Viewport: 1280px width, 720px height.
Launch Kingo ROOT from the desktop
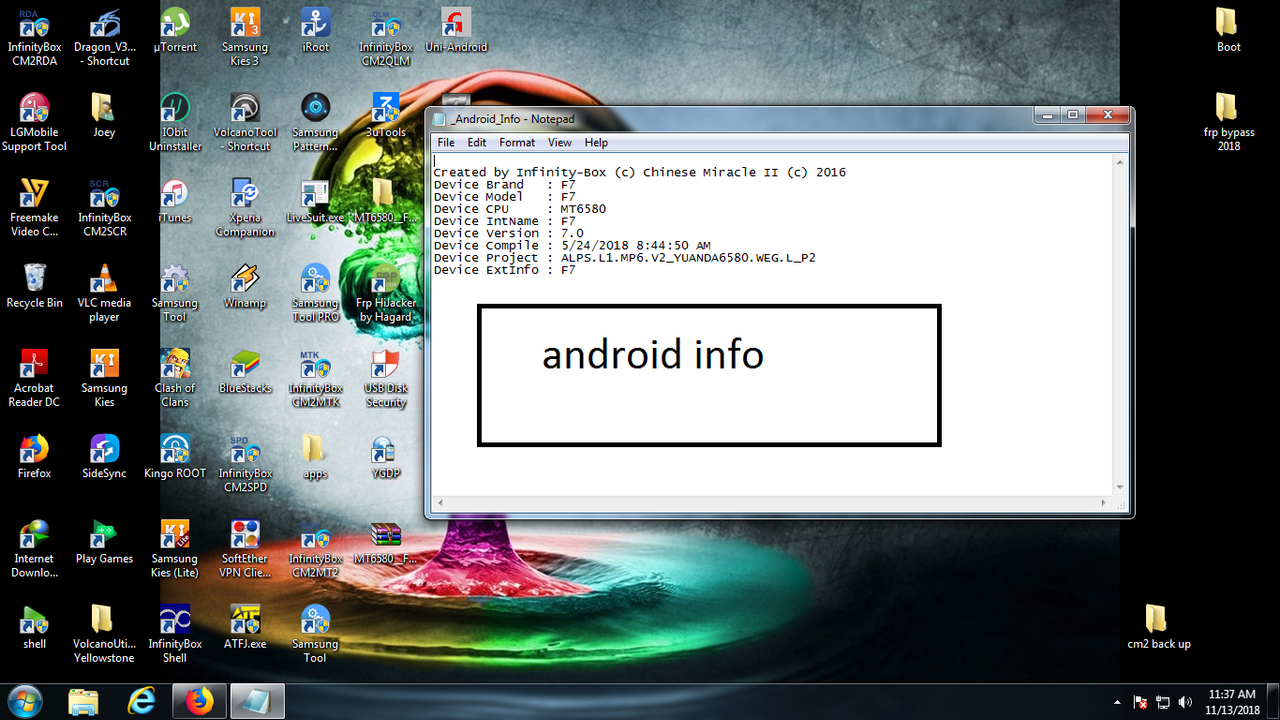point(175,456)
